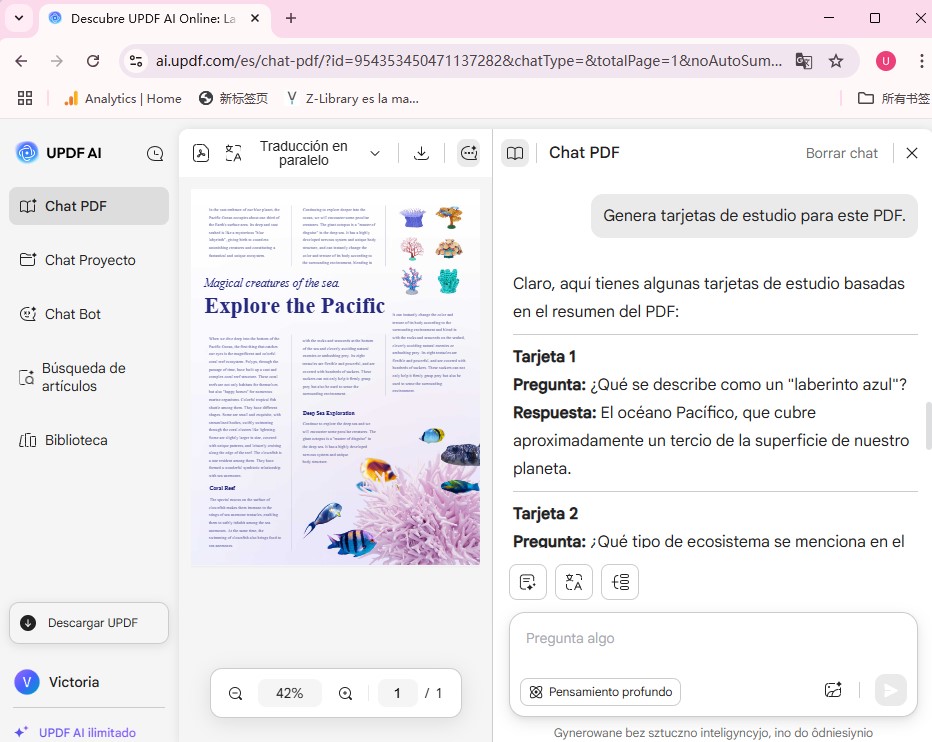Select the Descubre UPDF AI Online tab

pos(155,18)
